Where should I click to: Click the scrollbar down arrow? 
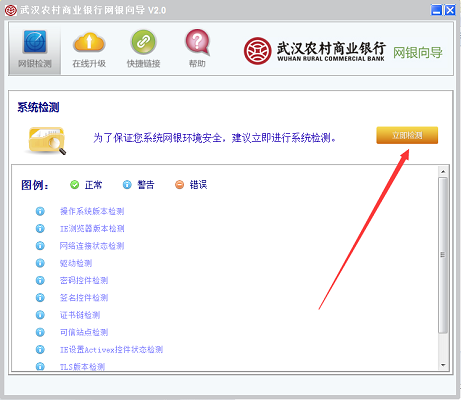pos(443,365)
